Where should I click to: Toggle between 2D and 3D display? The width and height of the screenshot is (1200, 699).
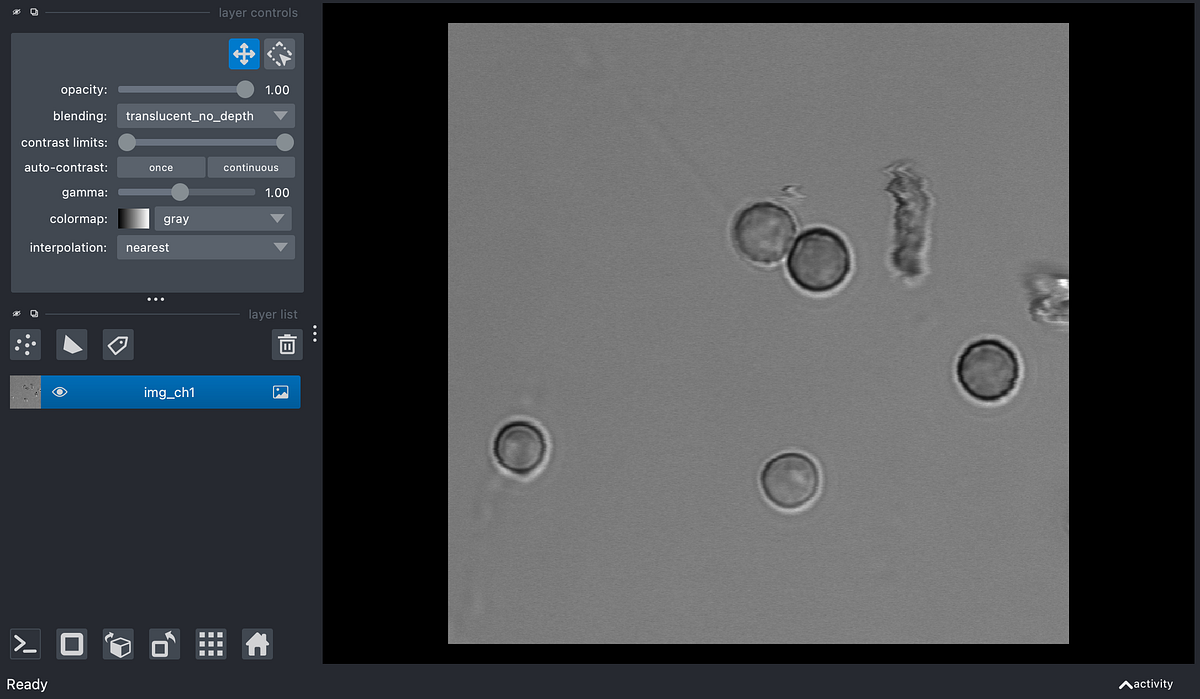(71, 644)
